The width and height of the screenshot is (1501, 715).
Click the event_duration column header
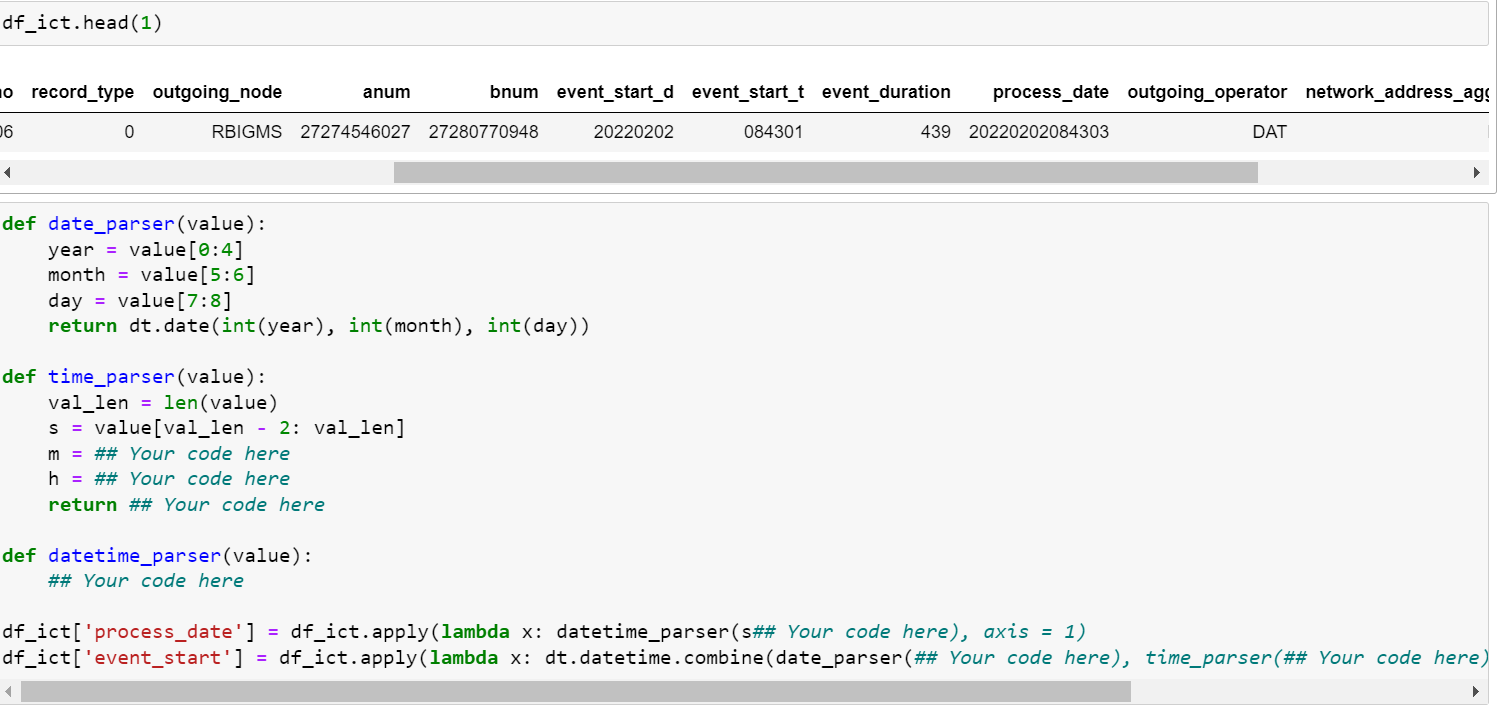pyautogui.click(x=886, y=92)
